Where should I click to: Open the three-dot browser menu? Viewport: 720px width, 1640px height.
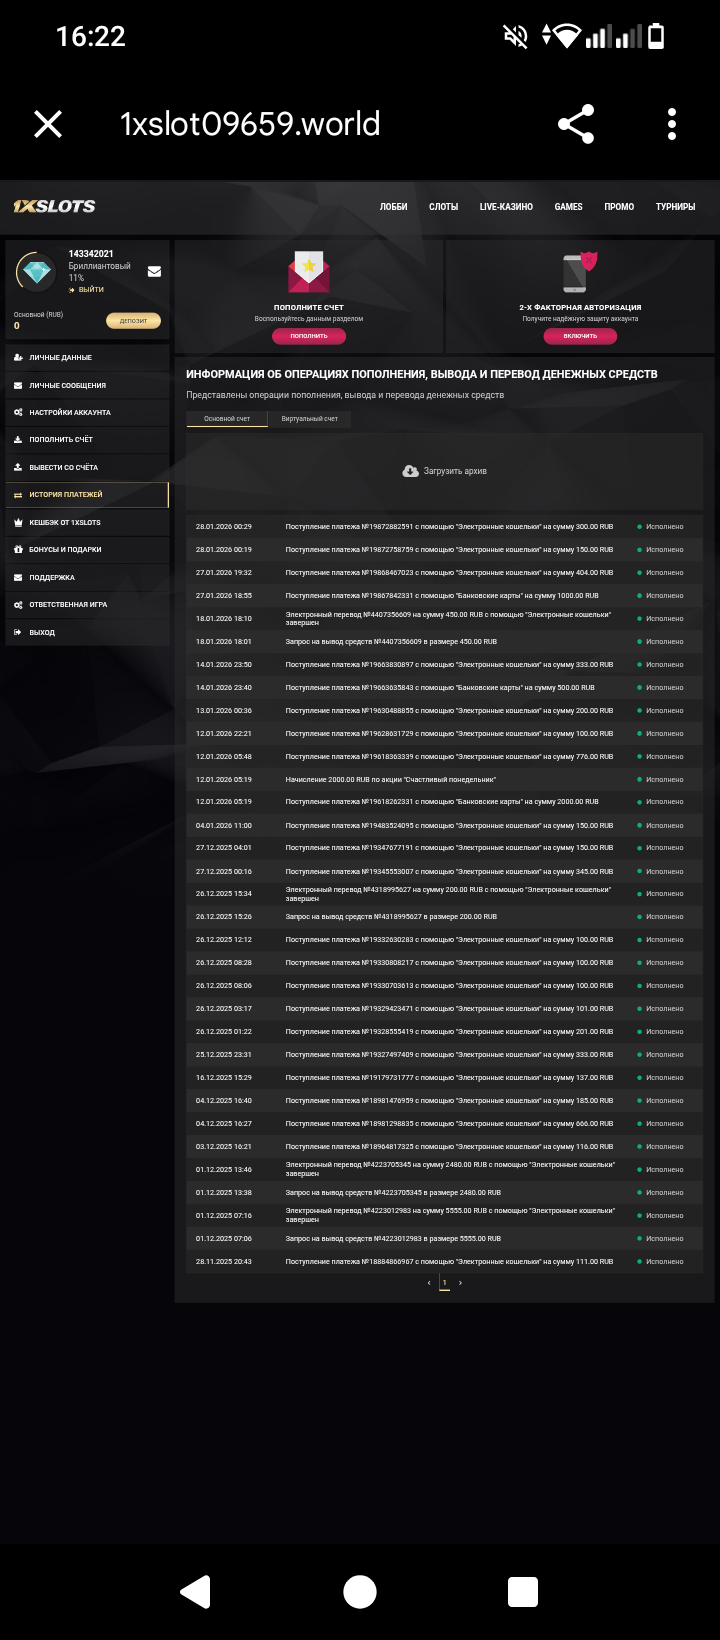click(672, 124)
